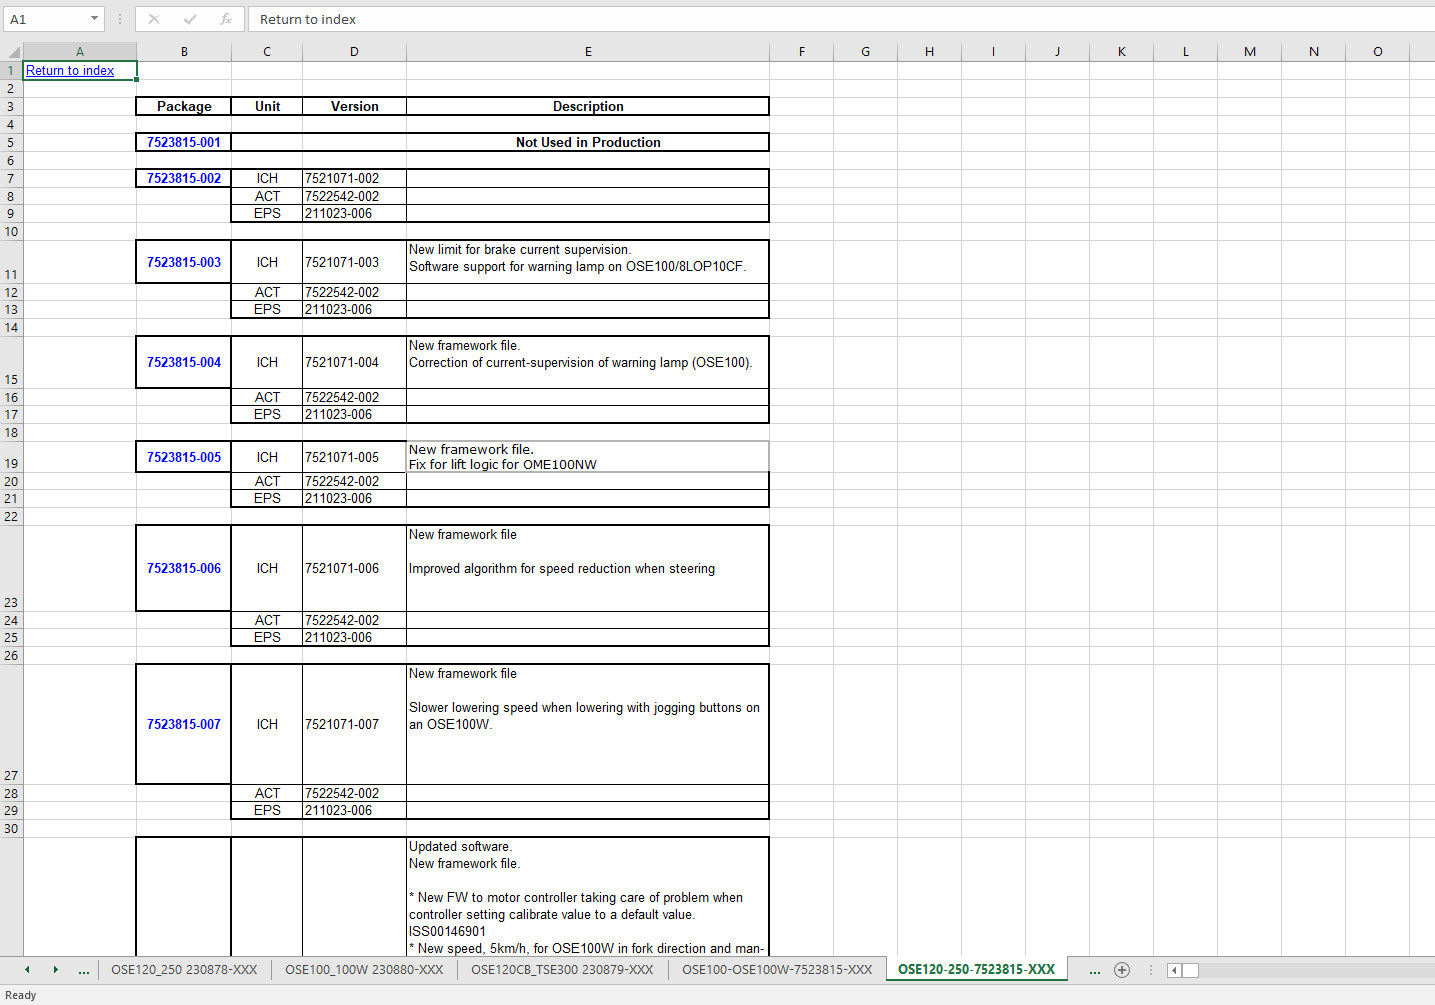Screen dimensions: 1435x1005
Task: Click the Version header cell
Action: 355,107
